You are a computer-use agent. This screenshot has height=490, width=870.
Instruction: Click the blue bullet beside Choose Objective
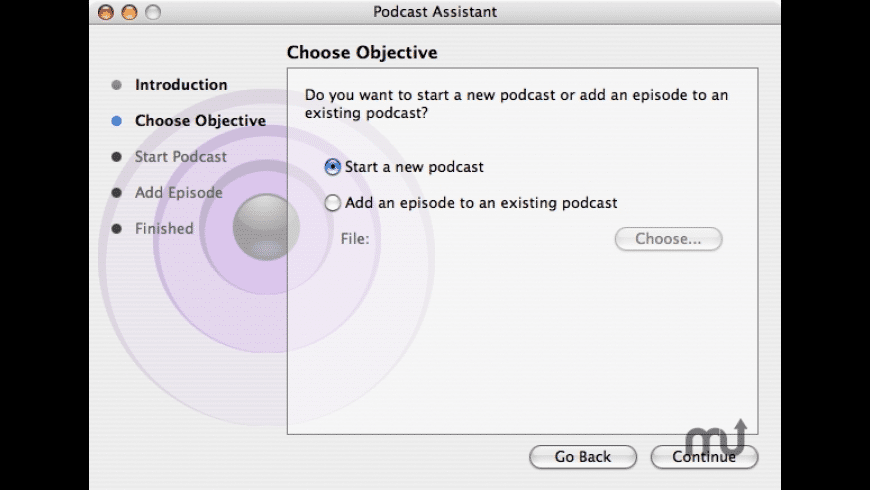coord(117,121)
